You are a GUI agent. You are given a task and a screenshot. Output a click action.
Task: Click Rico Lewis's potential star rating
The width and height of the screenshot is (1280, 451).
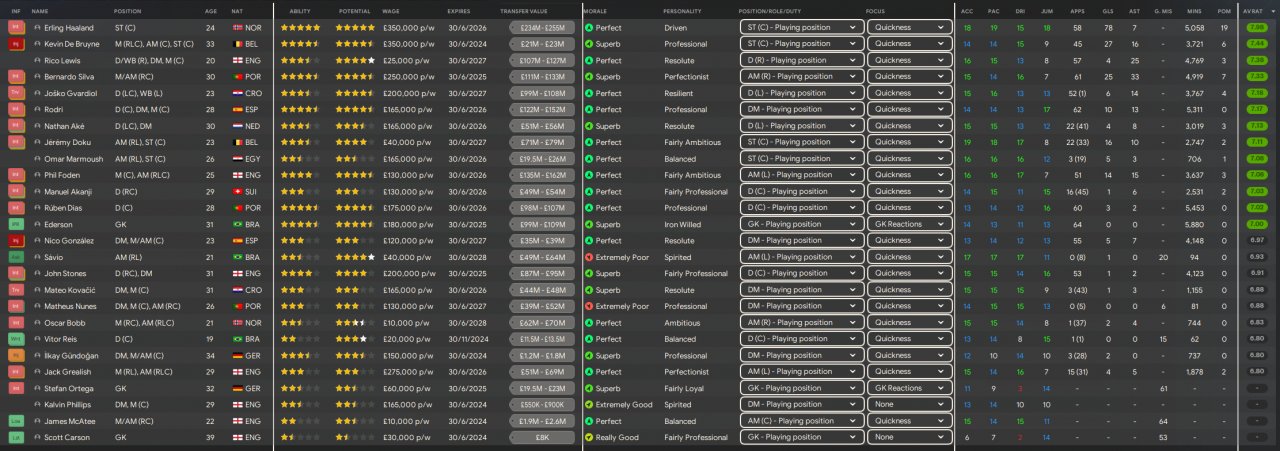[356, 61]
